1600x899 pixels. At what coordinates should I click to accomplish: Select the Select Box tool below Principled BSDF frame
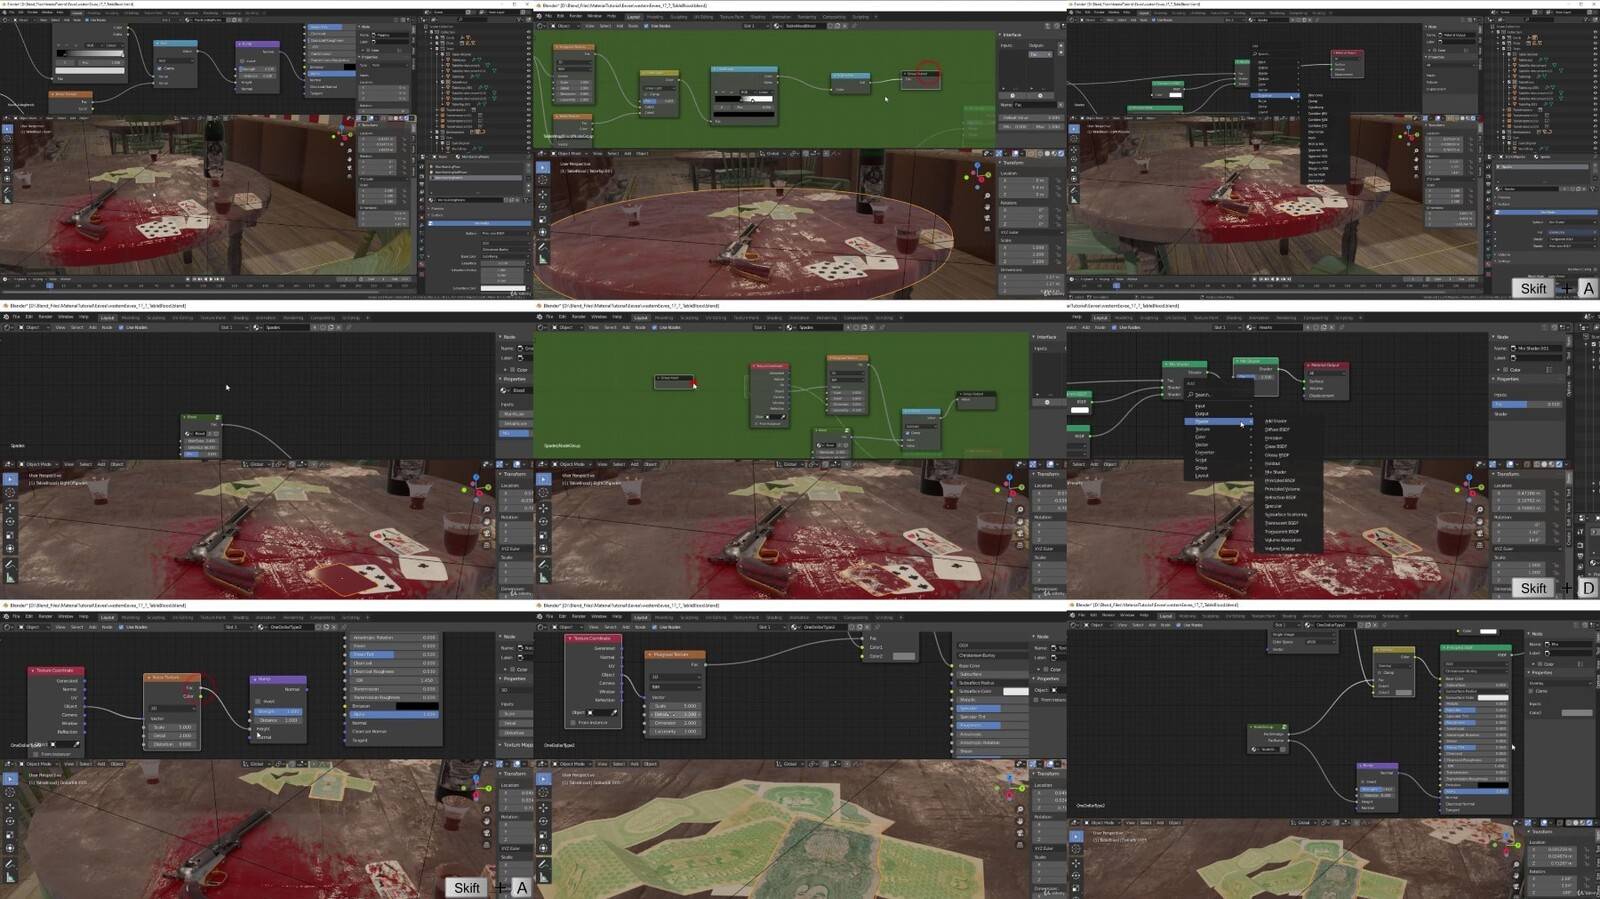click(x=1076, y=837)
